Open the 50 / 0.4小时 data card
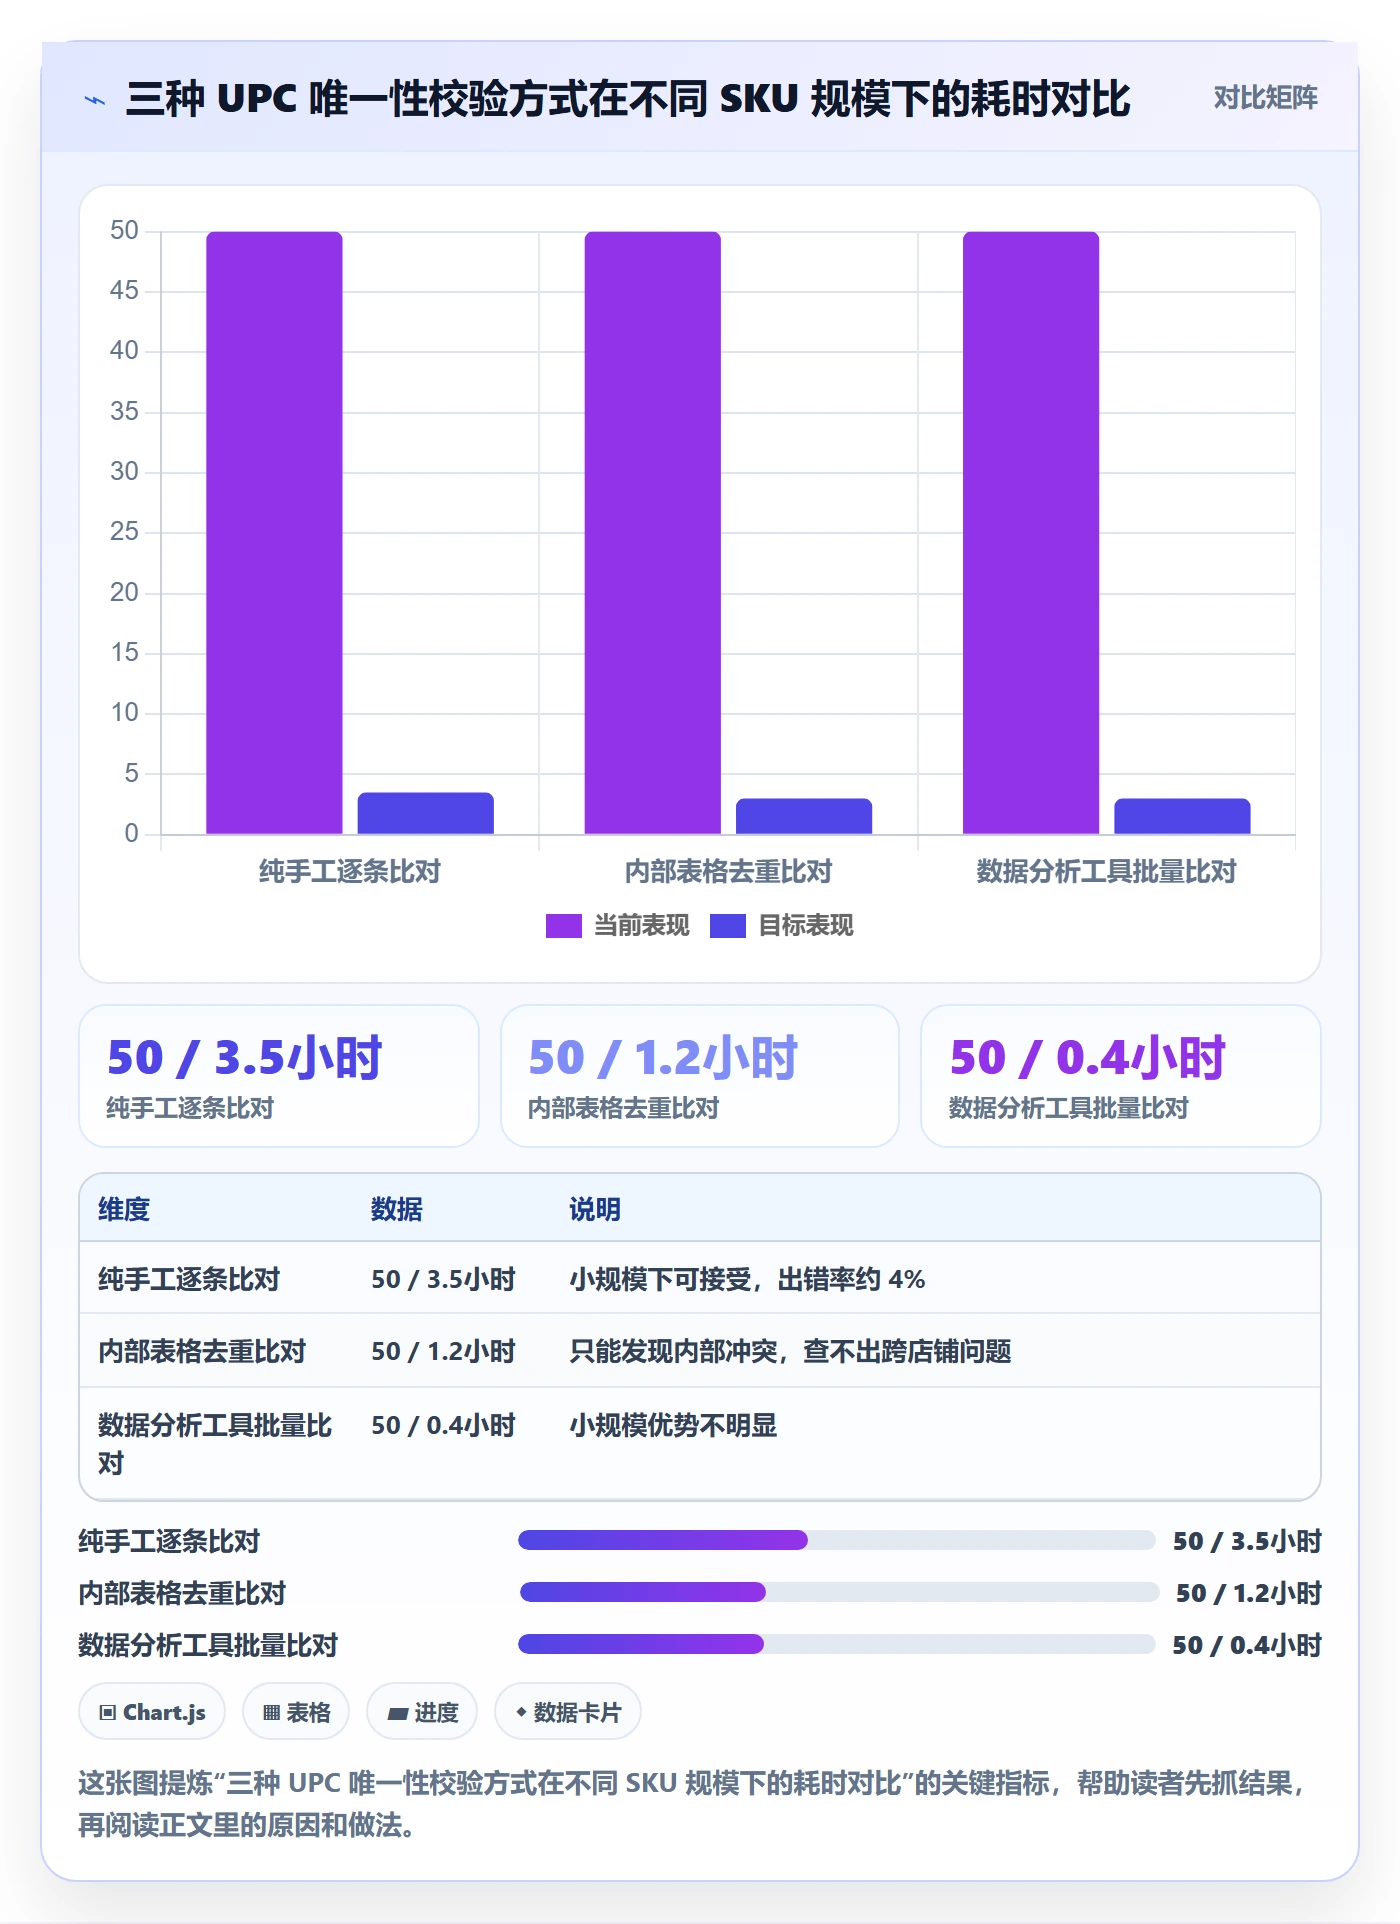Screen dimensions: 1400x1924 [1120, 1076]
